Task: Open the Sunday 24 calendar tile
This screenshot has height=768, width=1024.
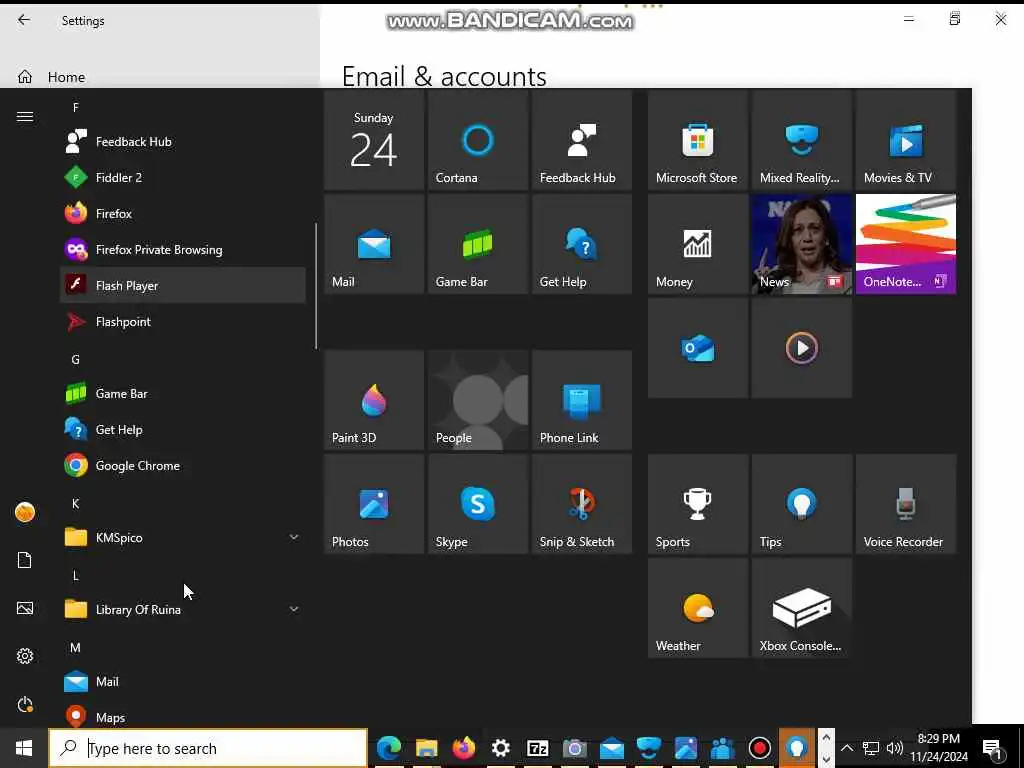Action: pos(374,140)
